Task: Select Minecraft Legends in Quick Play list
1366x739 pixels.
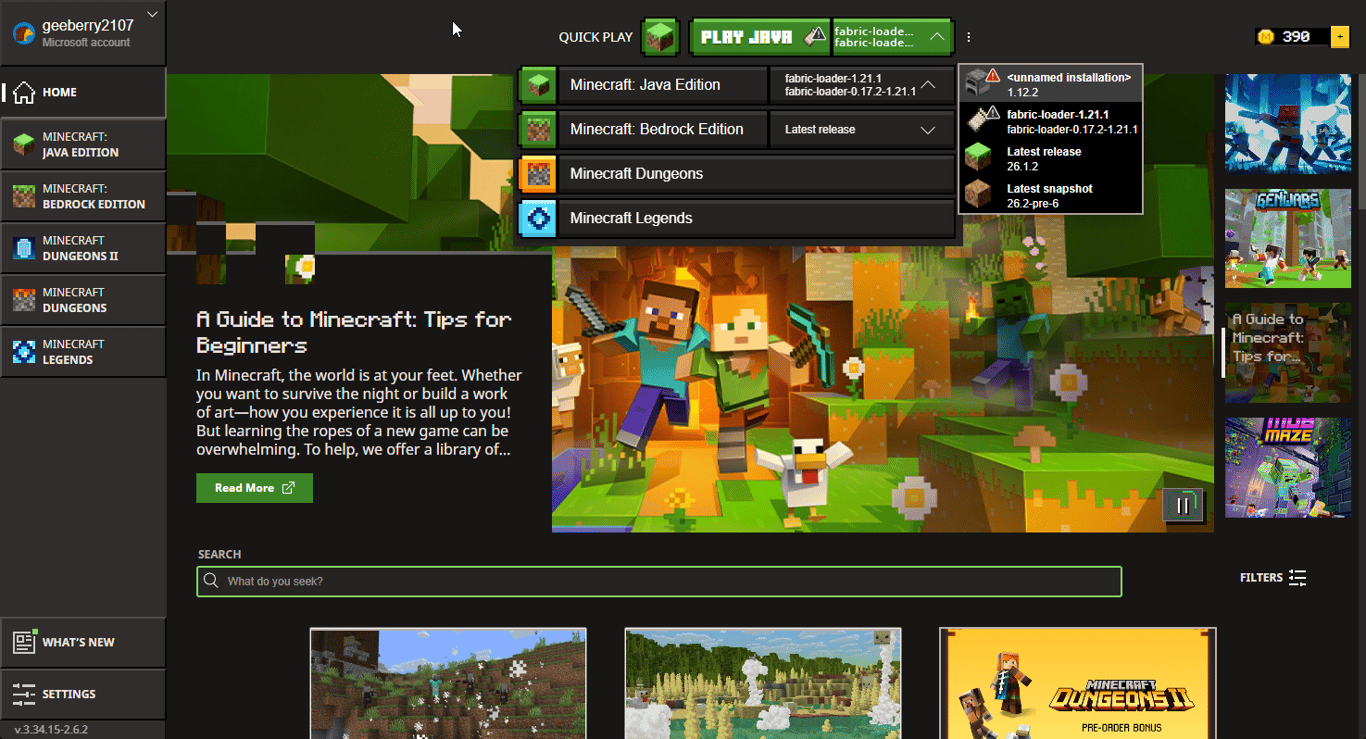Action: [755, 218]
